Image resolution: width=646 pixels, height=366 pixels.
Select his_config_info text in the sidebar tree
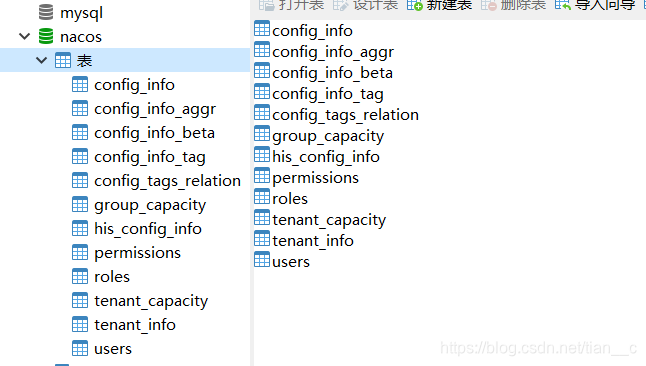coord(148,229)
